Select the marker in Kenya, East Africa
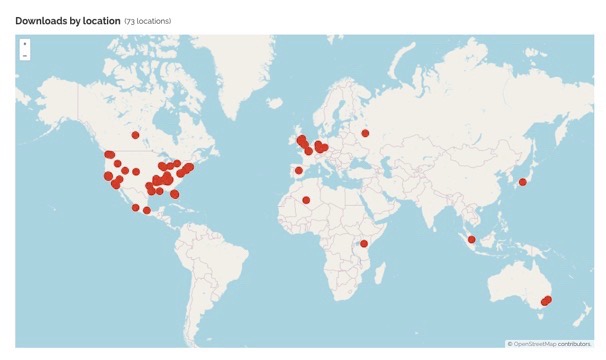606x360 pixels. coord(364,244)
